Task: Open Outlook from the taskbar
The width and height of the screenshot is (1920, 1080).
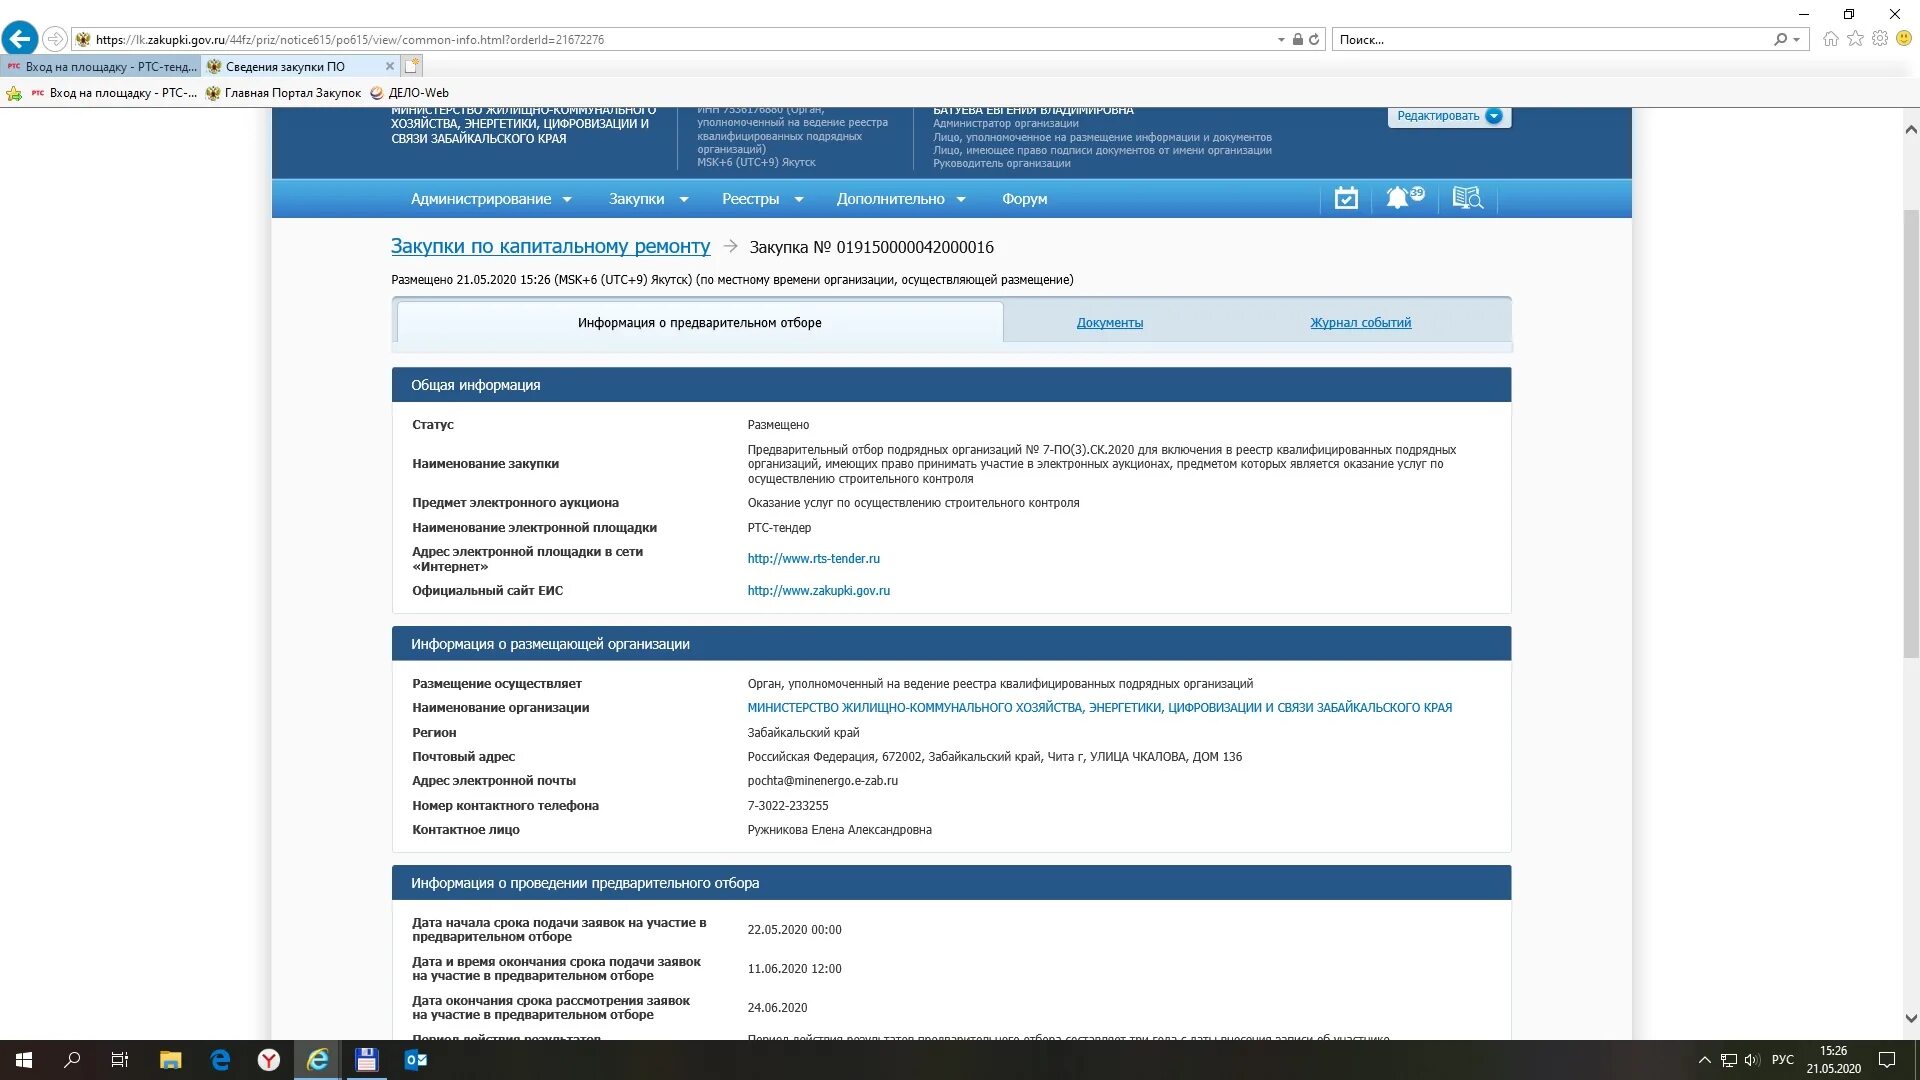Action: 416,1060
